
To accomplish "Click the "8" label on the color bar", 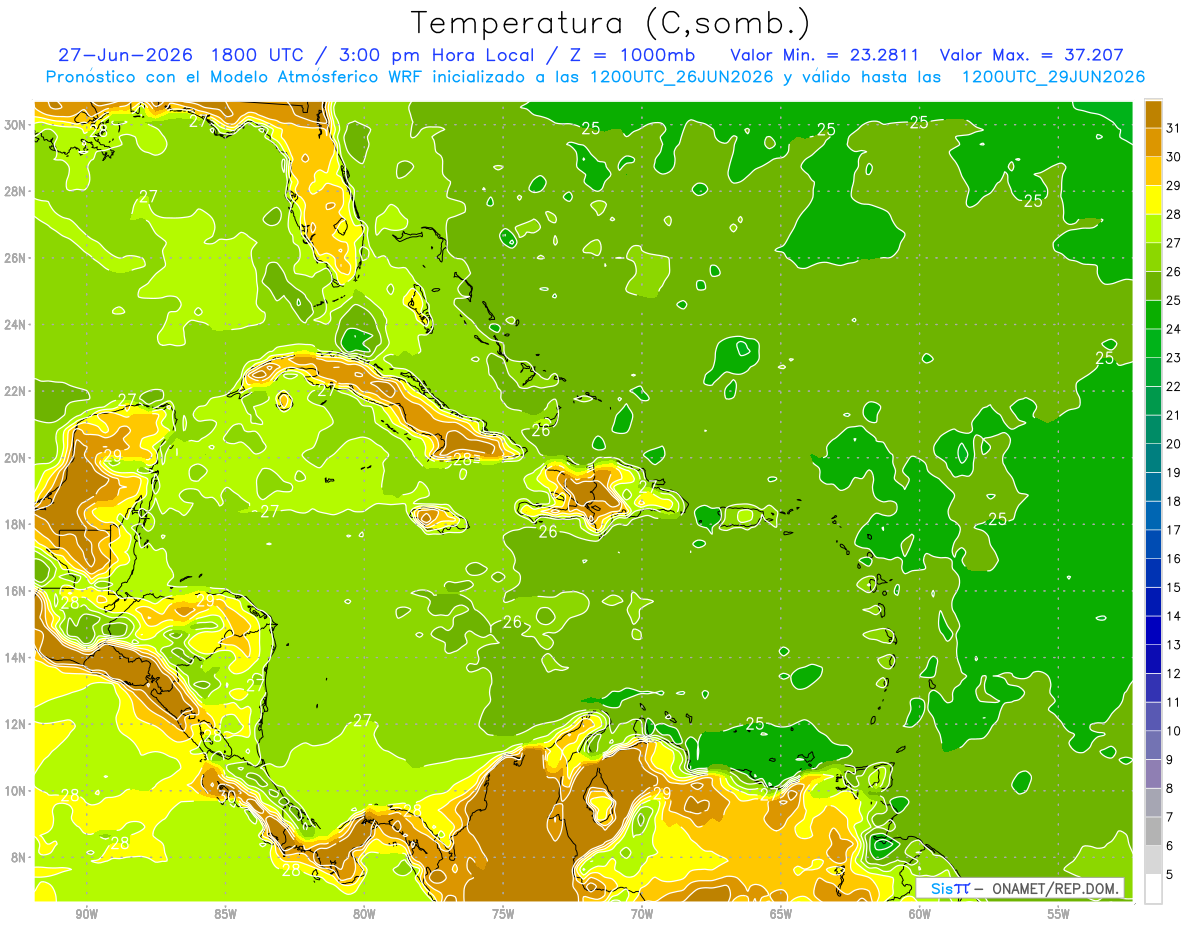I will point(1171,788).
